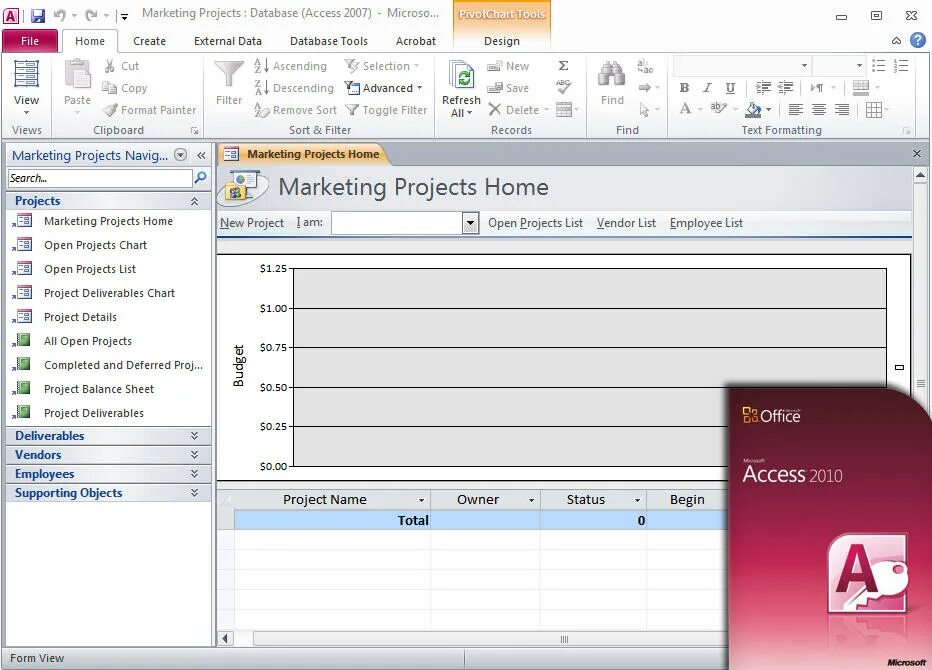This screenshot has width=932, height=670.
Task: Click Remove Sort icon
Action: pyautogui.click(x=262, y=110)
